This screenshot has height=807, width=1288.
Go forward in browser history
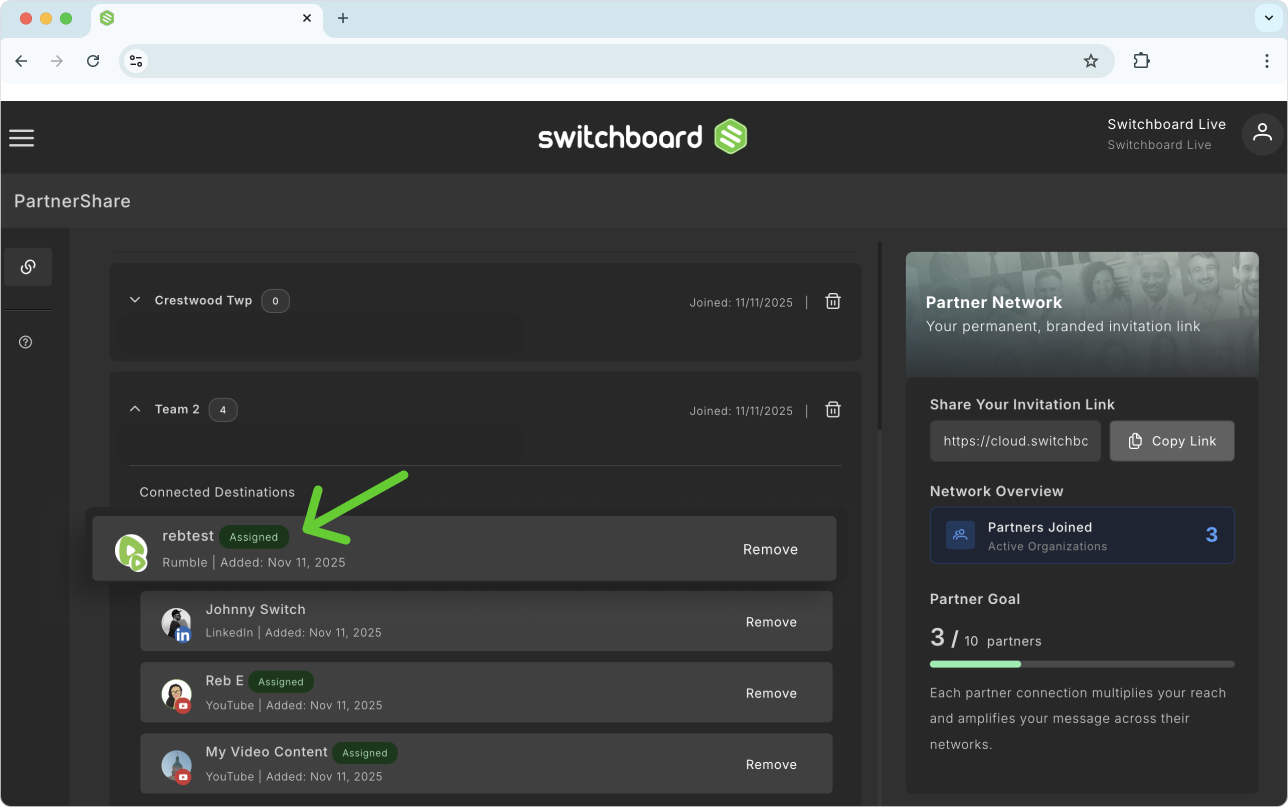(57, 61)
